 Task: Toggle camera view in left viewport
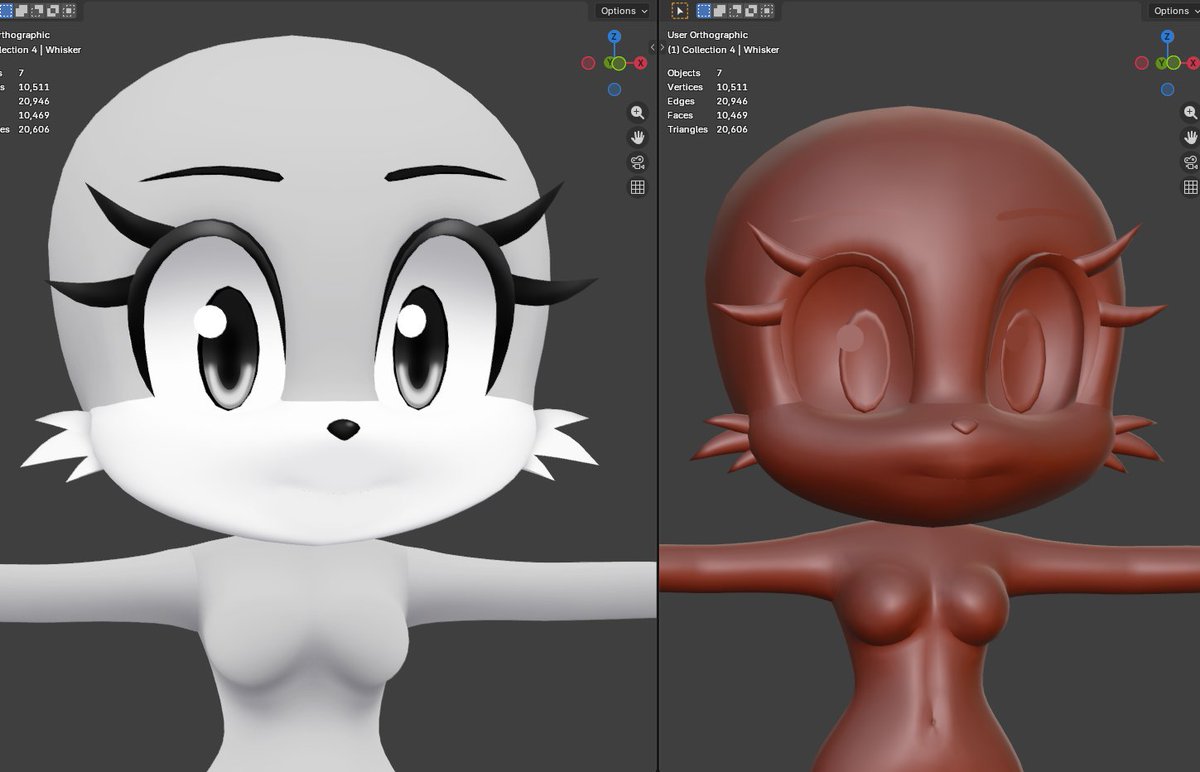click(x=637, y=162)
